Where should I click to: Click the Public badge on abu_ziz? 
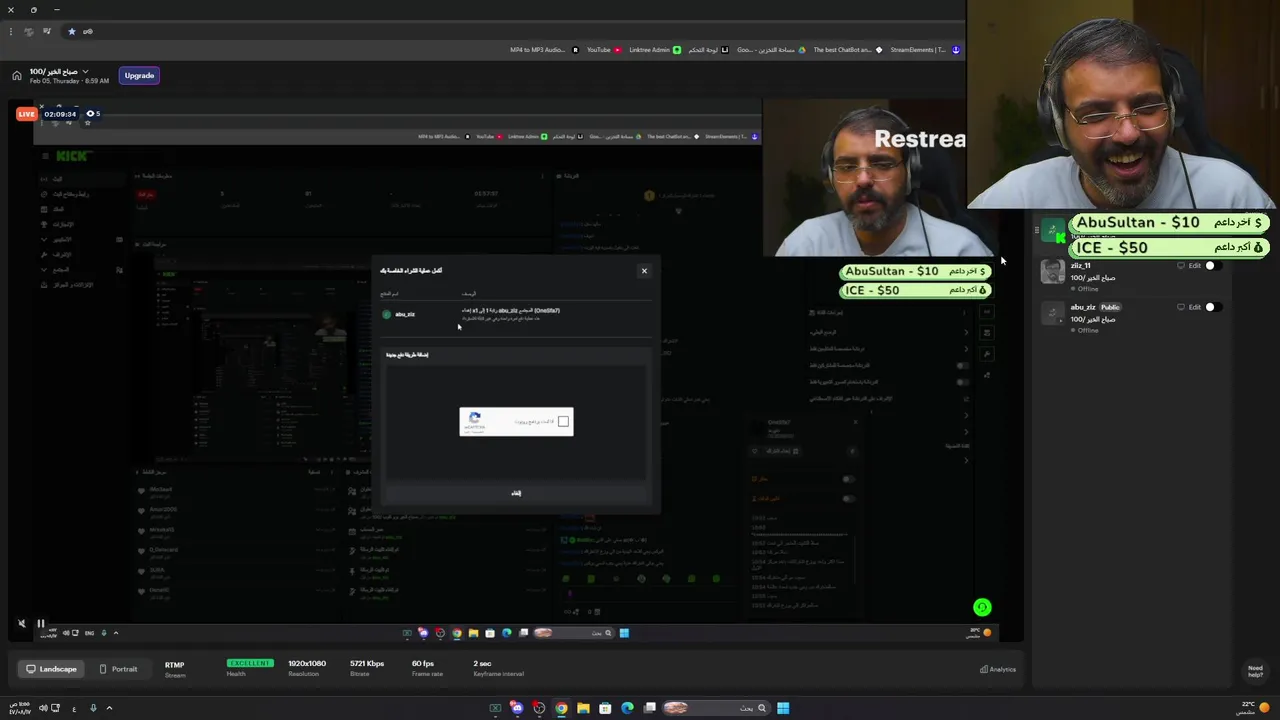pos(1110,307)
